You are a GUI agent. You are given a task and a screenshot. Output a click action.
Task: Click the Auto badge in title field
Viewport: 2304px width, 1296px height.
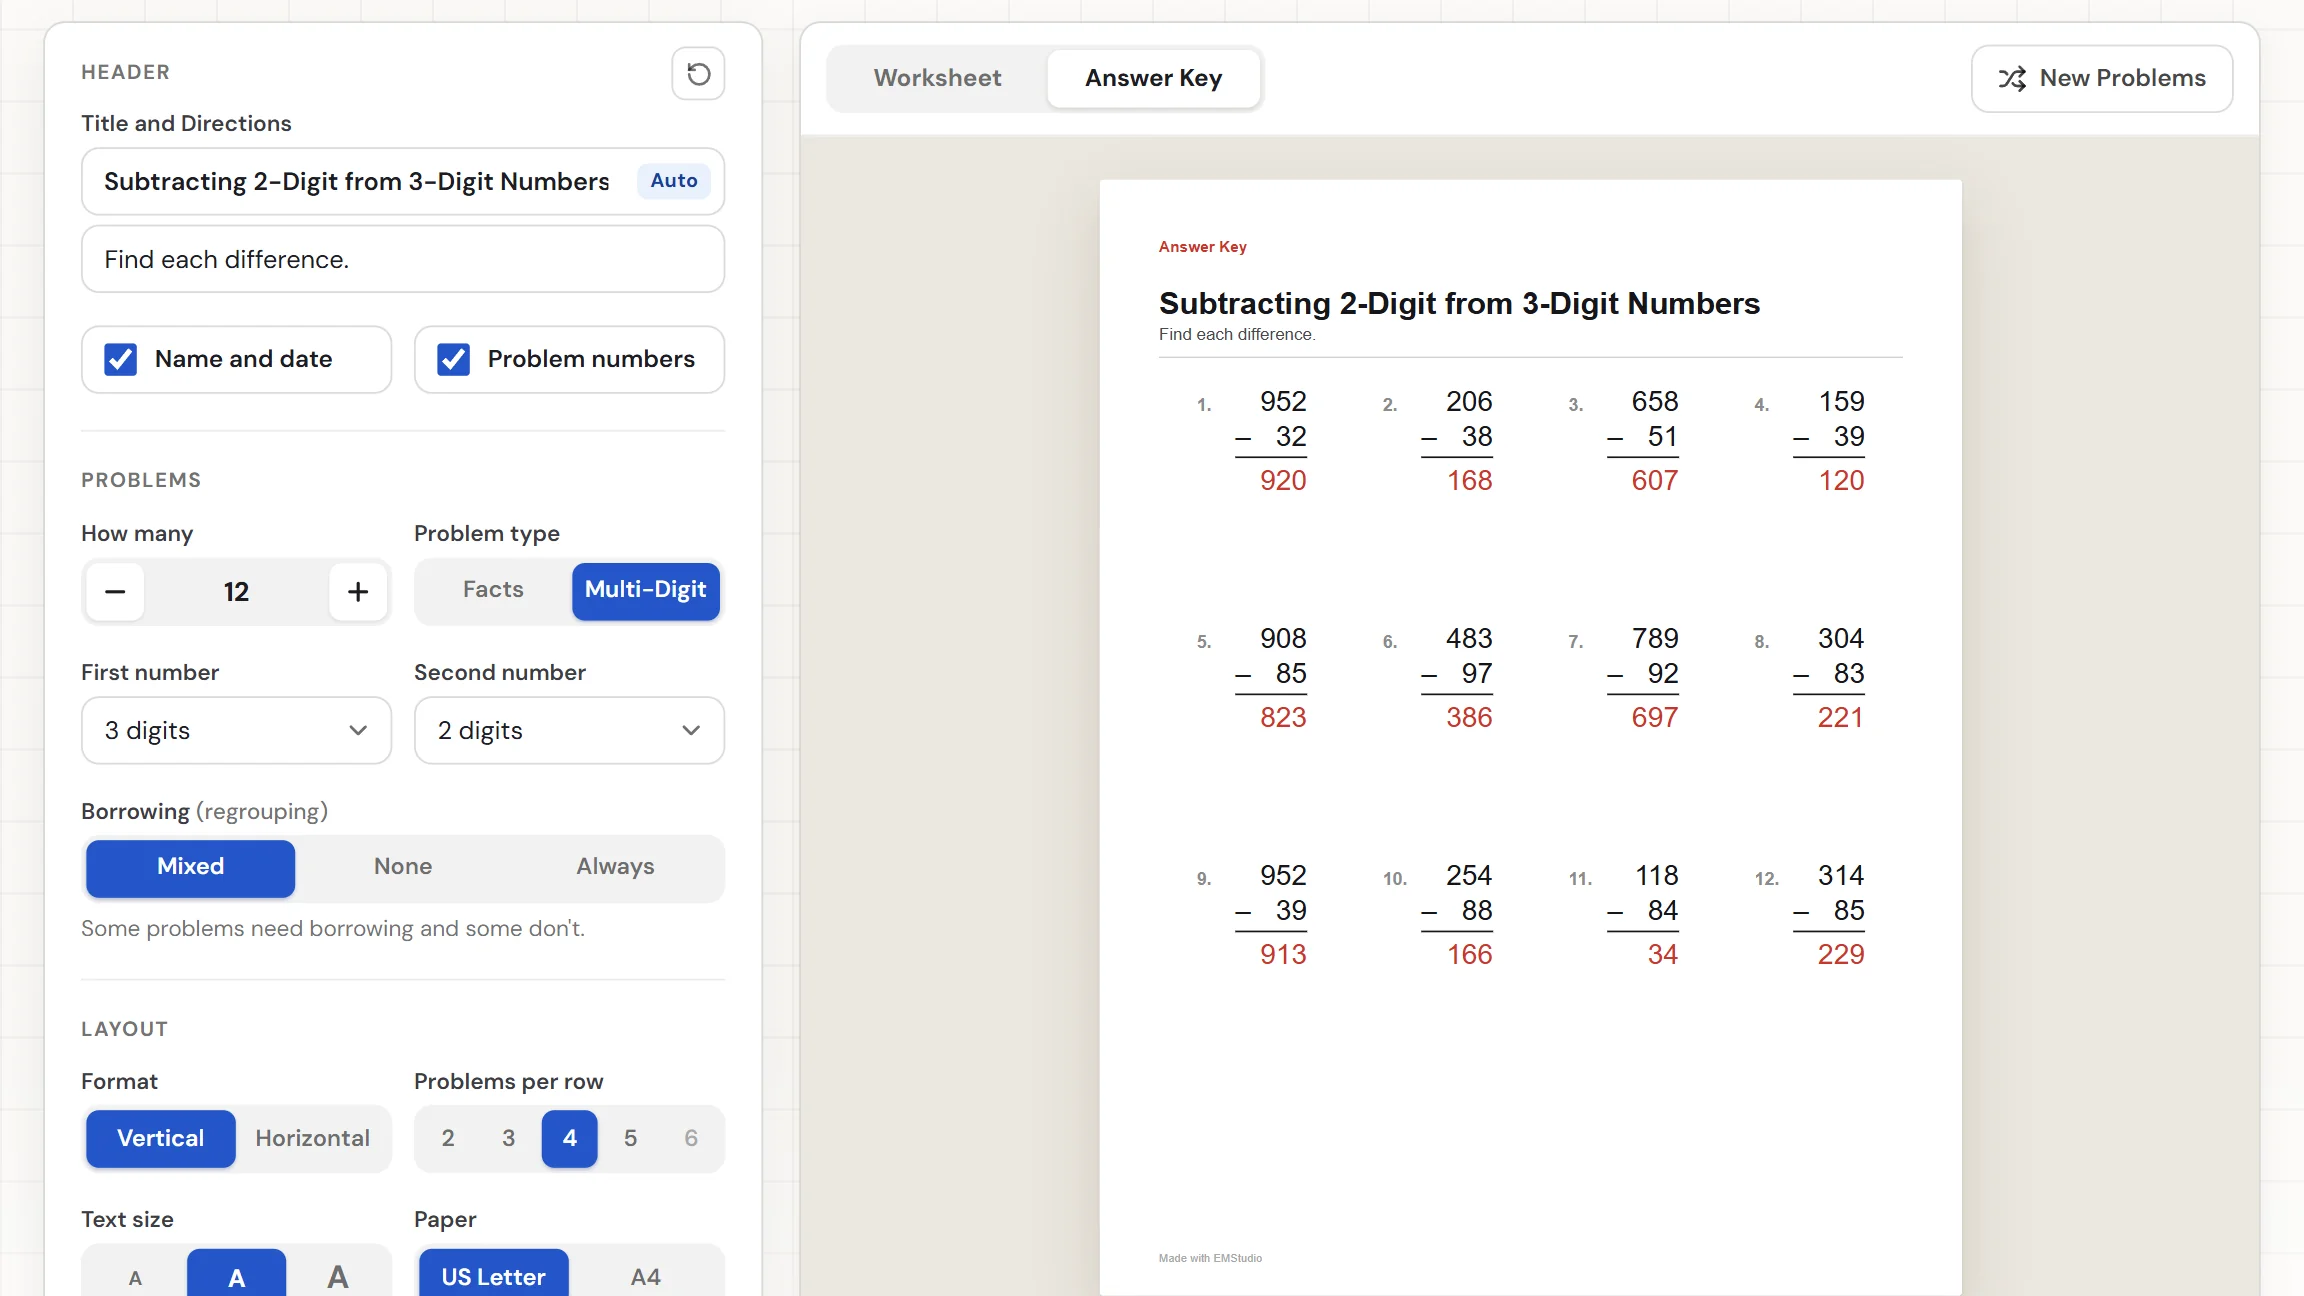tap(674, 181)
